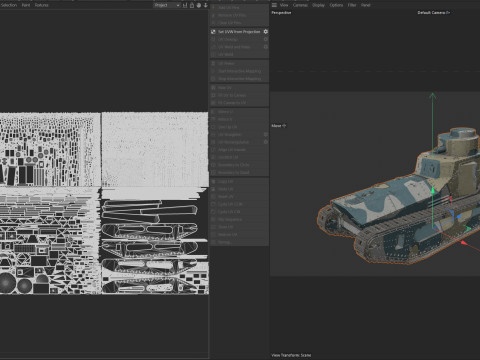Click the Default Camera label

click(x=433, y=13)
